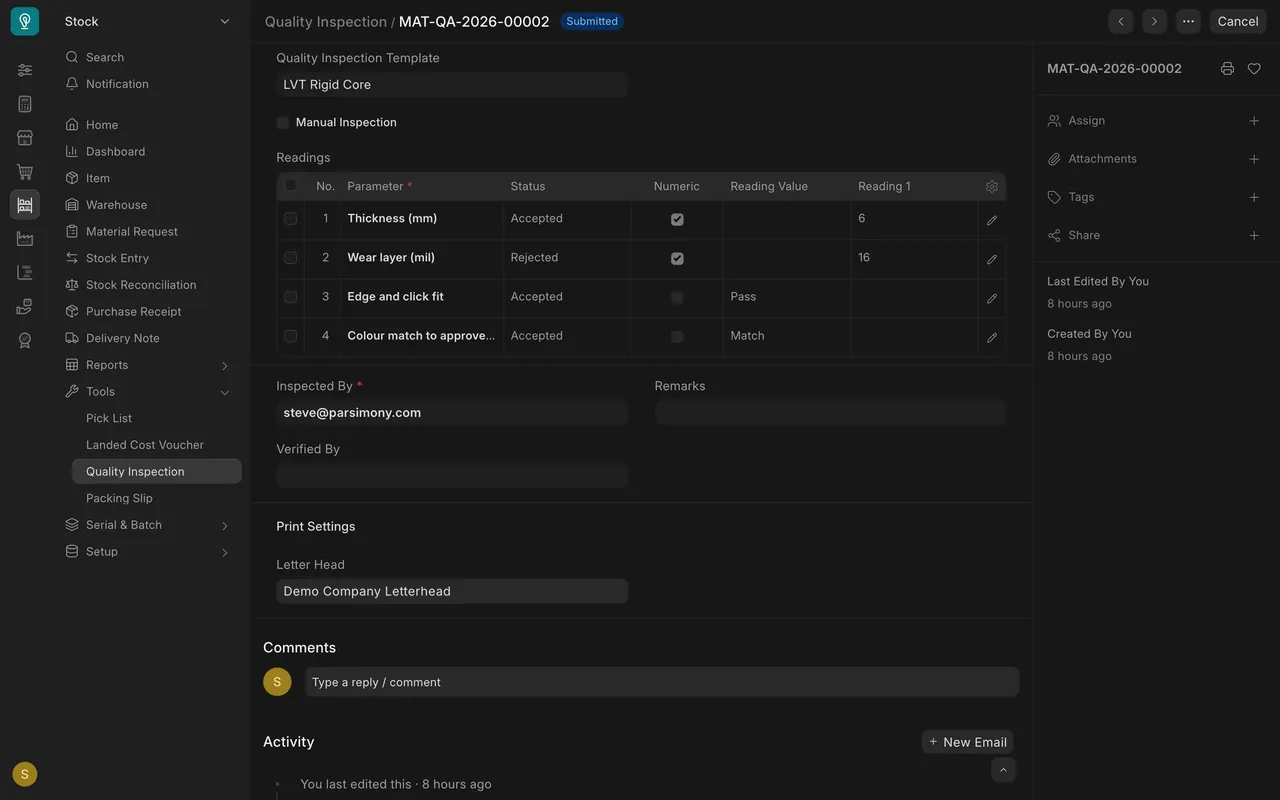Screen dimensions: 1280x800
Task: Expand the Setup section in the sidebar
Action: (224, 553)
